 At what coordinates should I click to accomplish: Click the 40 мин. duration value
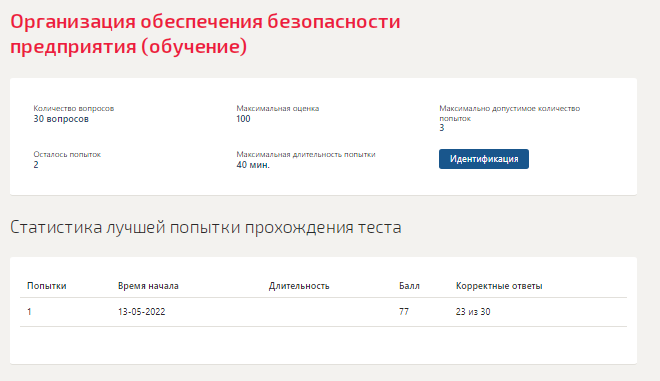(253, 165)
